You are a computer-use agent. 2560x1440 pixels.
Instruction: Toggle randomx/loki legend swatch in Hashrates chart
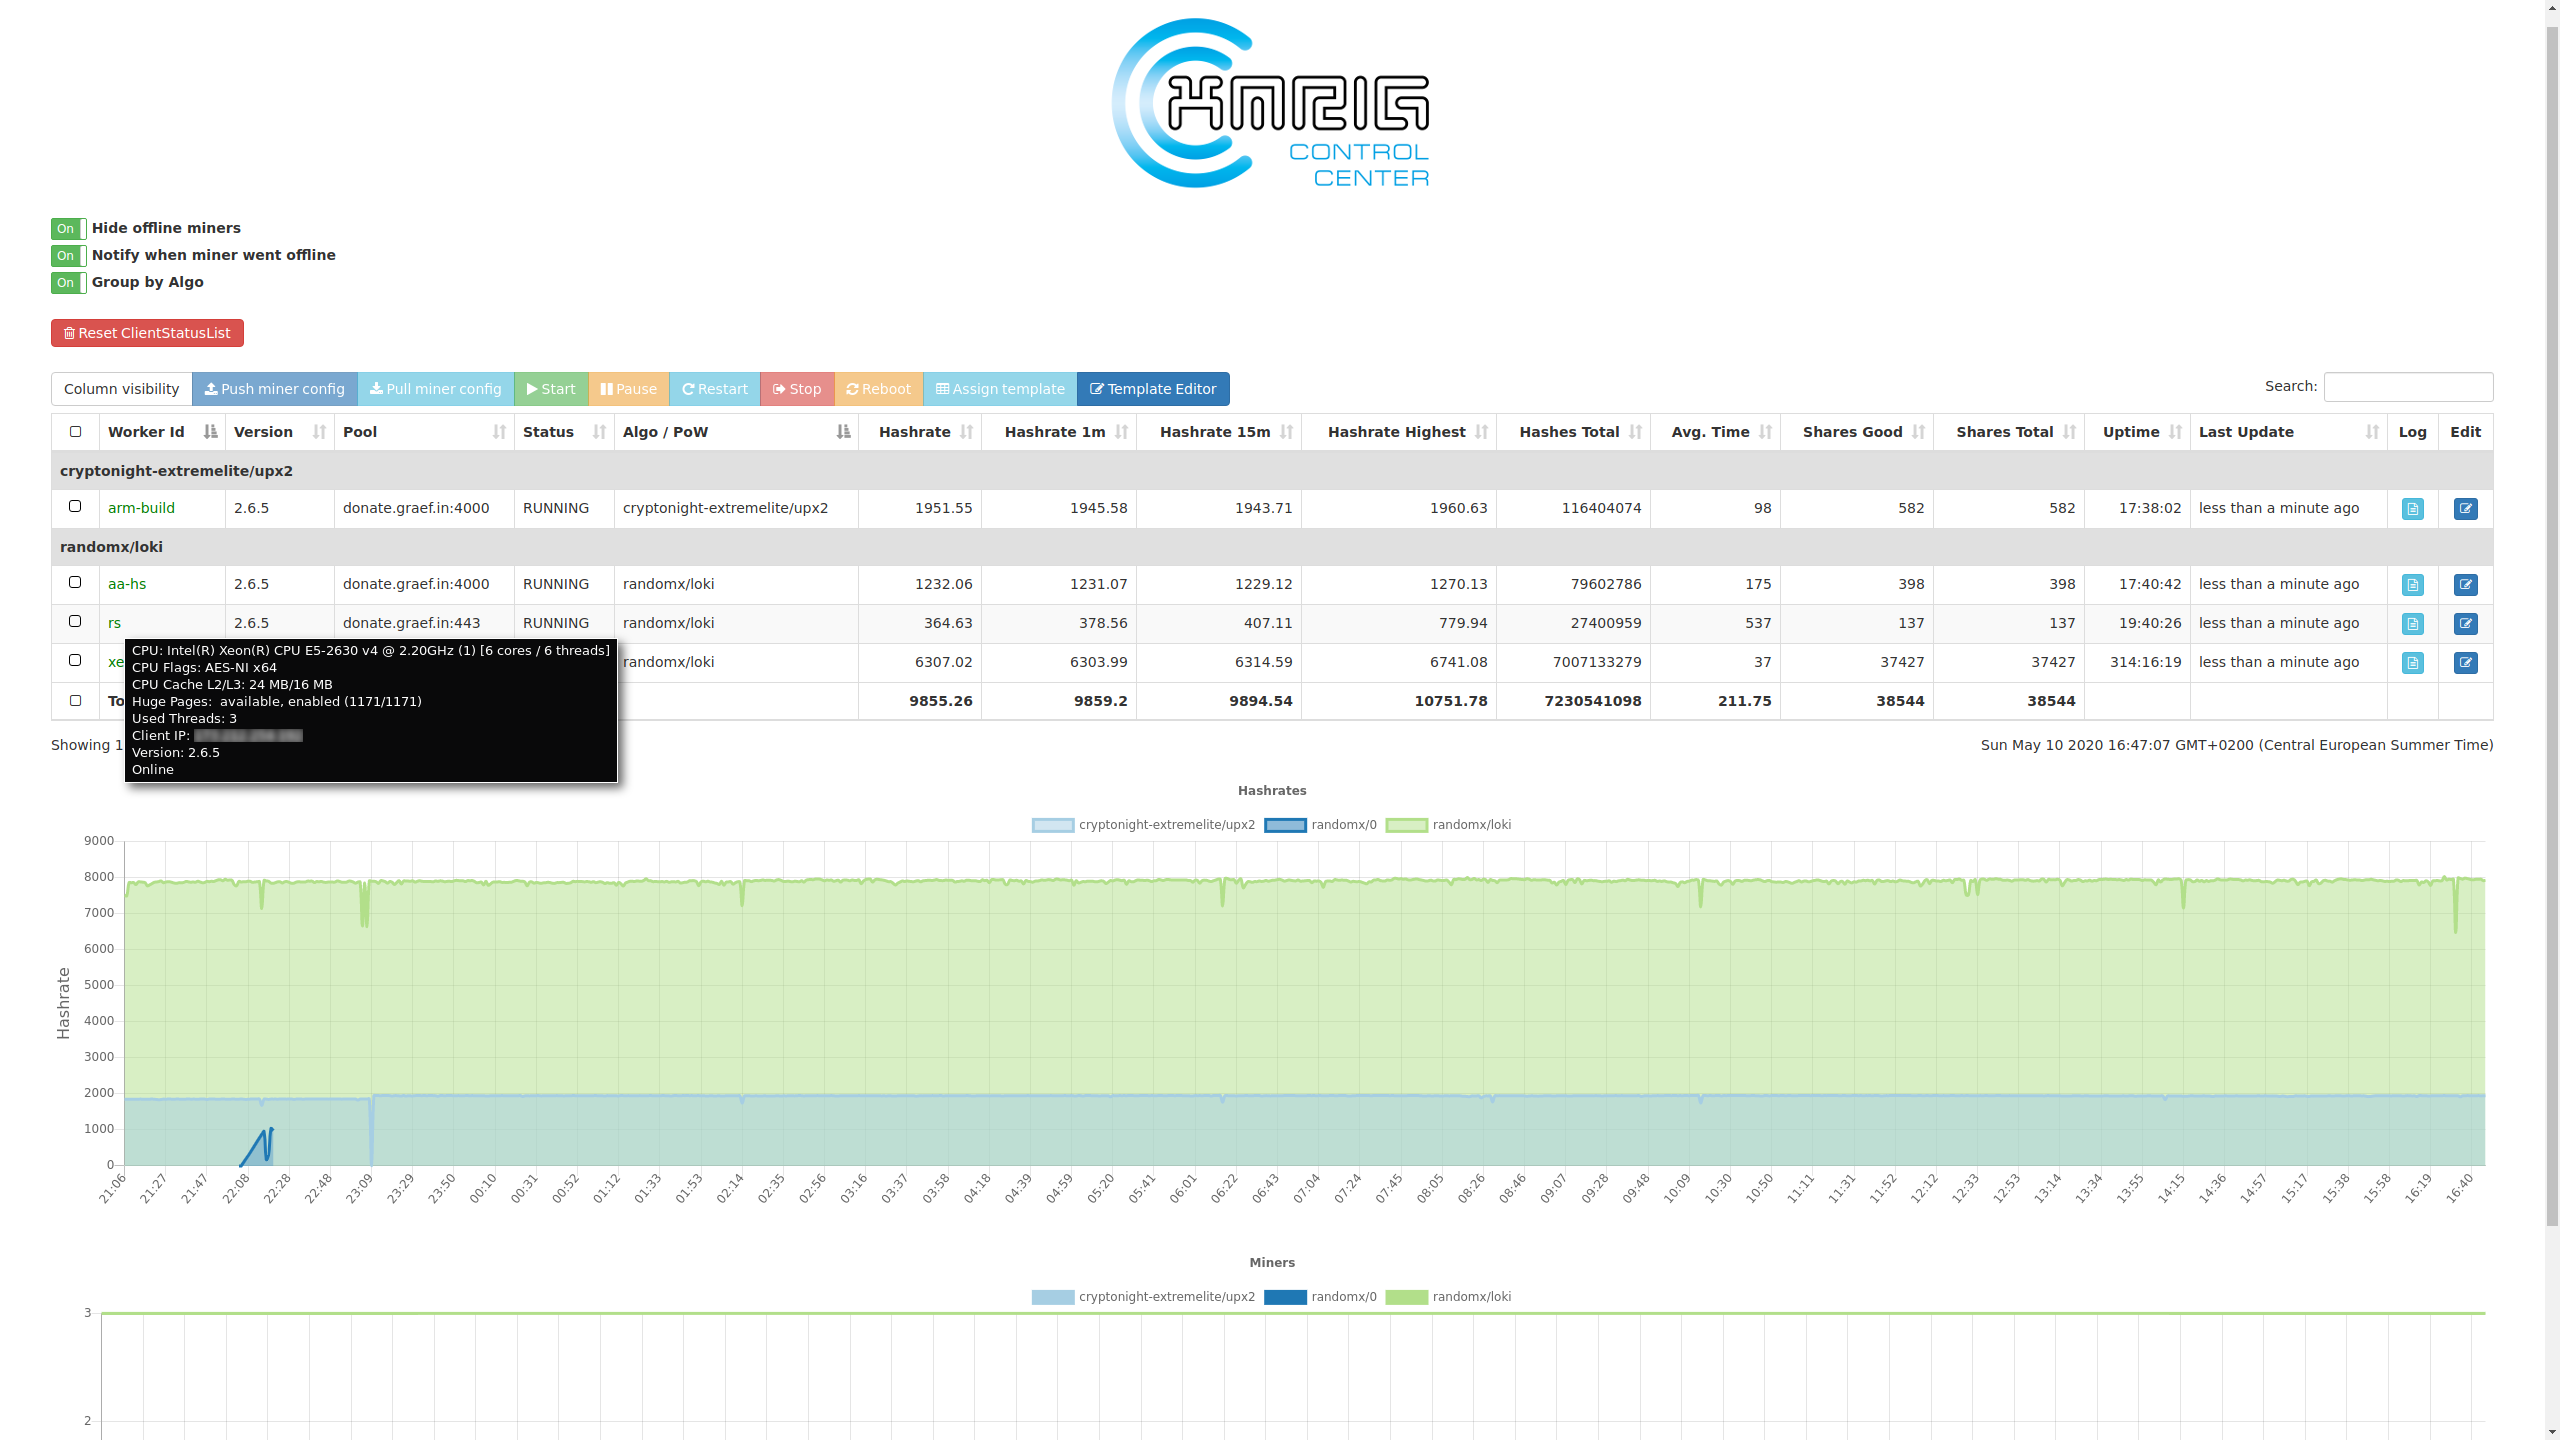[1405, 825]
